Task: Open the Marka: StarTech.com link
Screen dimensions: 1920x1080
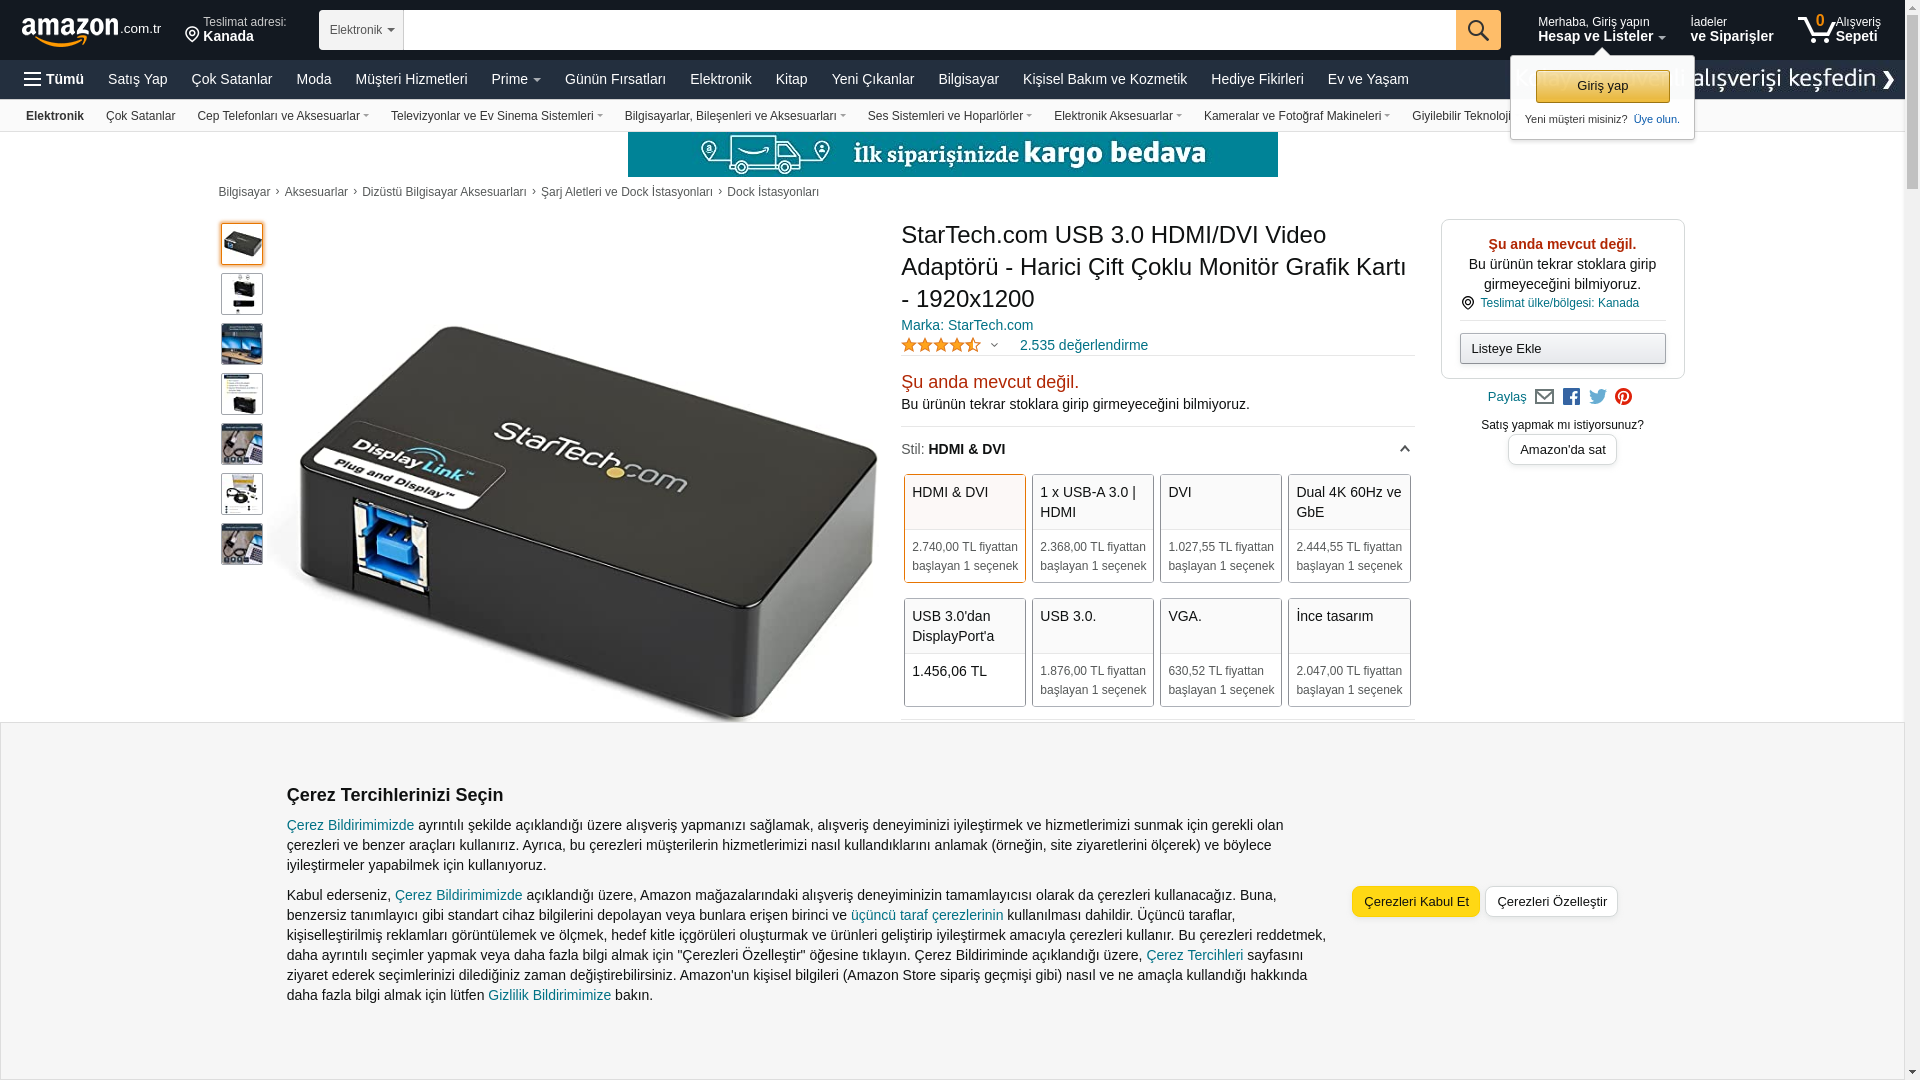Action: point(967,325)
